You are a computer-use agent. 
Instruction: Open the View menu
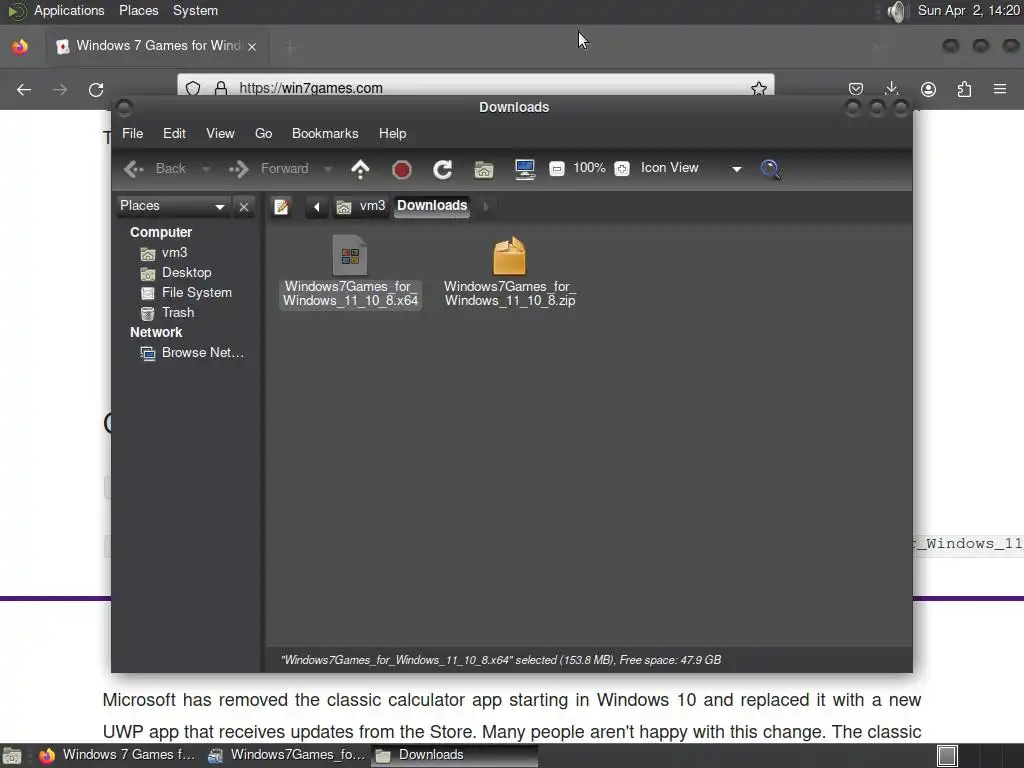click(220, 133)
